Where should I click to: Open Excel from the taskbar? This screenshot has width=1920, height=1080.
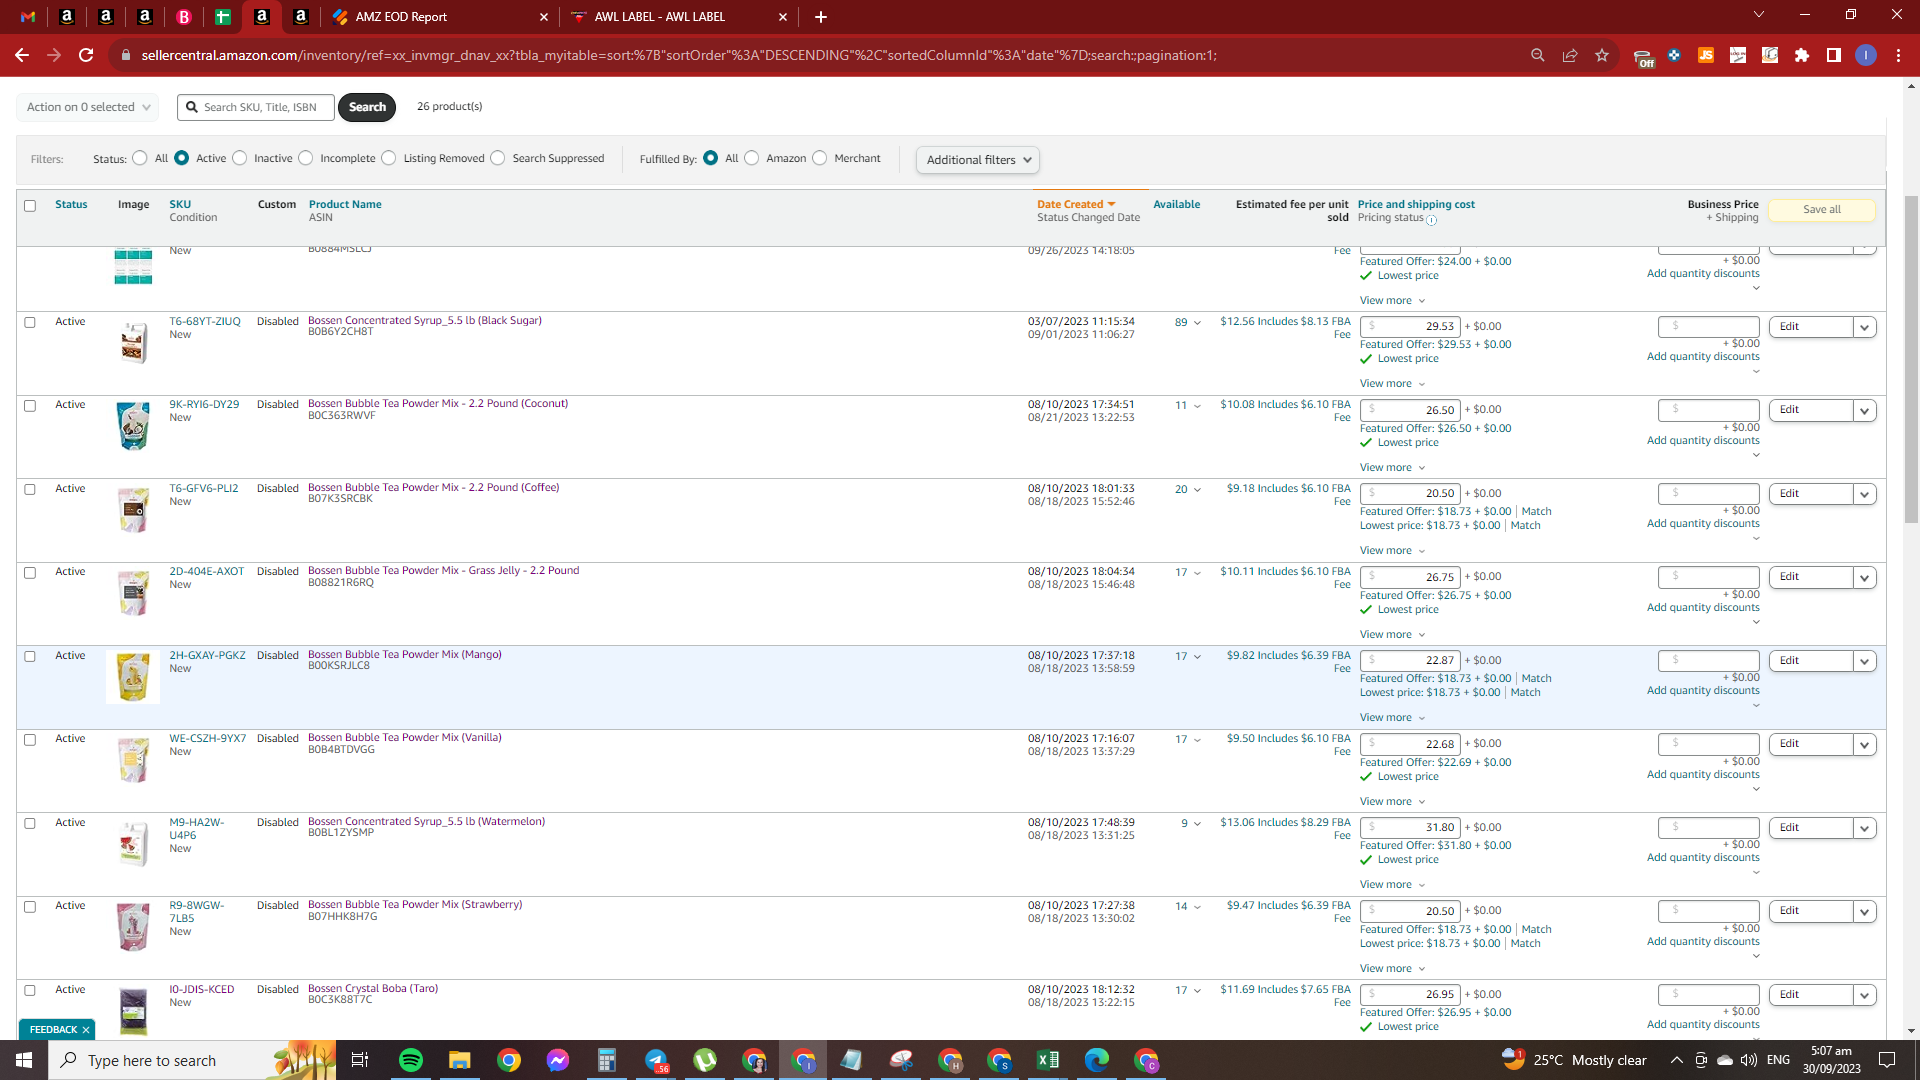click(x=1048, y=1060)
